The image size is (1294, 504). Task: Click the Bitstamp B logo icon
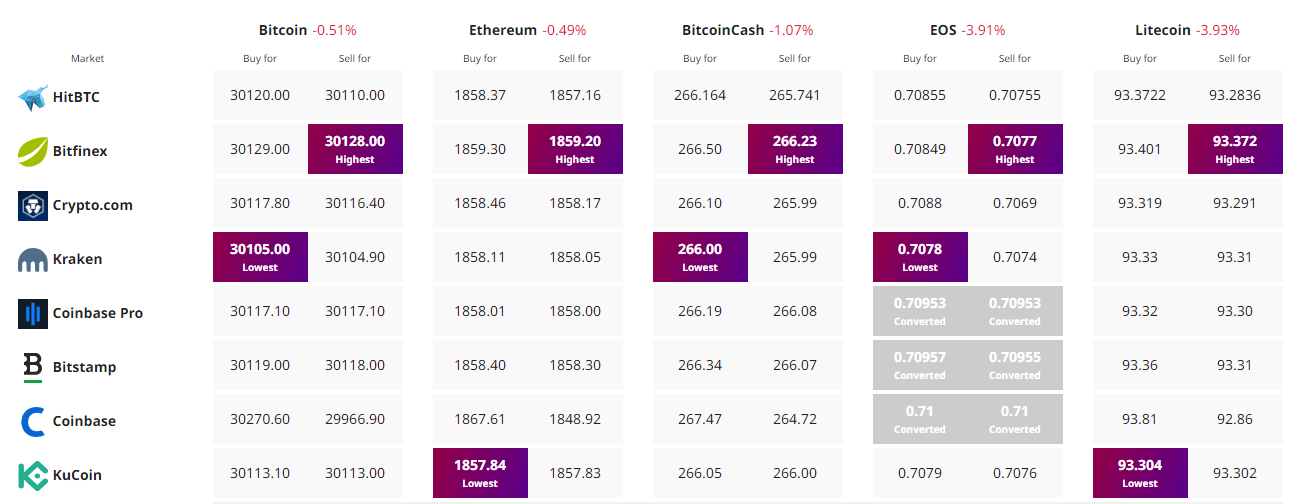click(33, 367)
